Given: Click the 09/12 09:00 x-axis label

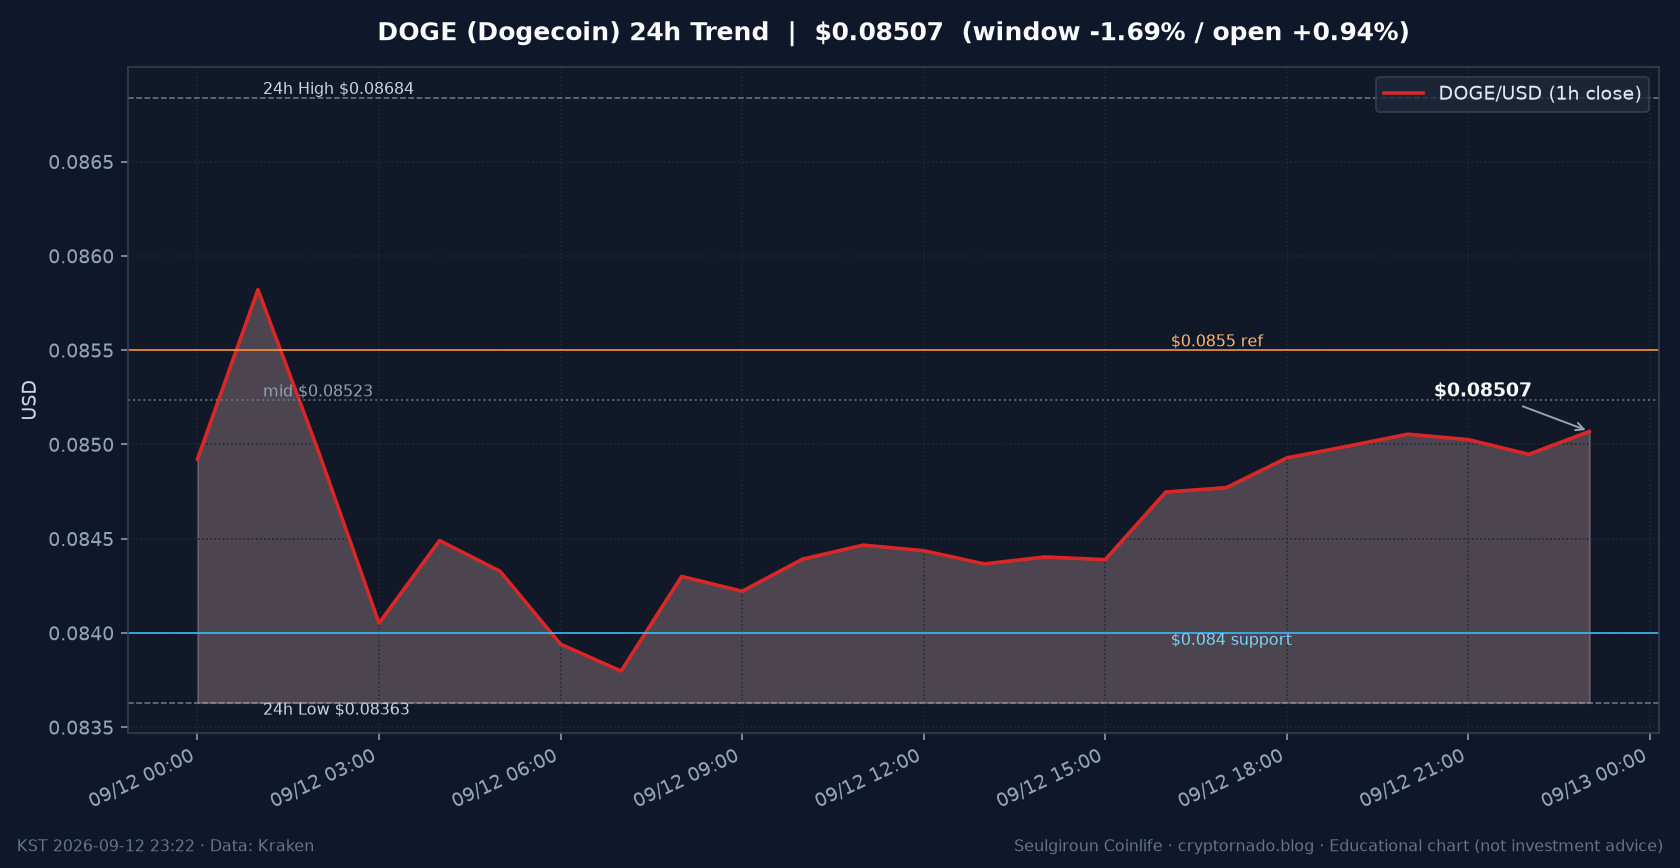Looking at the screenshot, I should pos(687,778).
